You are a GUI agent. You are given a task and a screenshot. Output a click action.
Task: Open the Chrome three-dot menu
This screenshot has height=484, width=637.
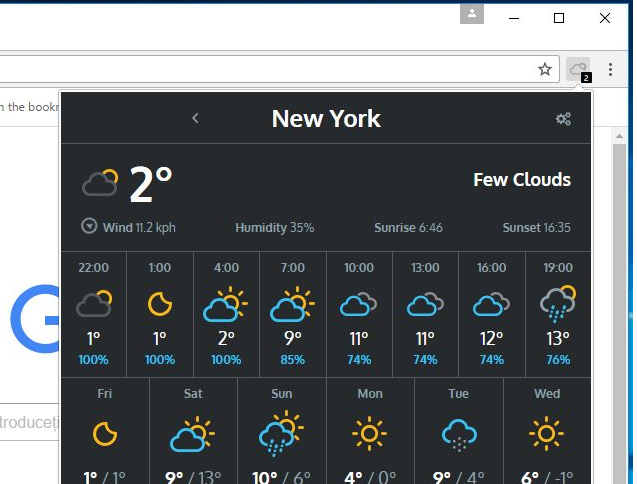point(610,69)
